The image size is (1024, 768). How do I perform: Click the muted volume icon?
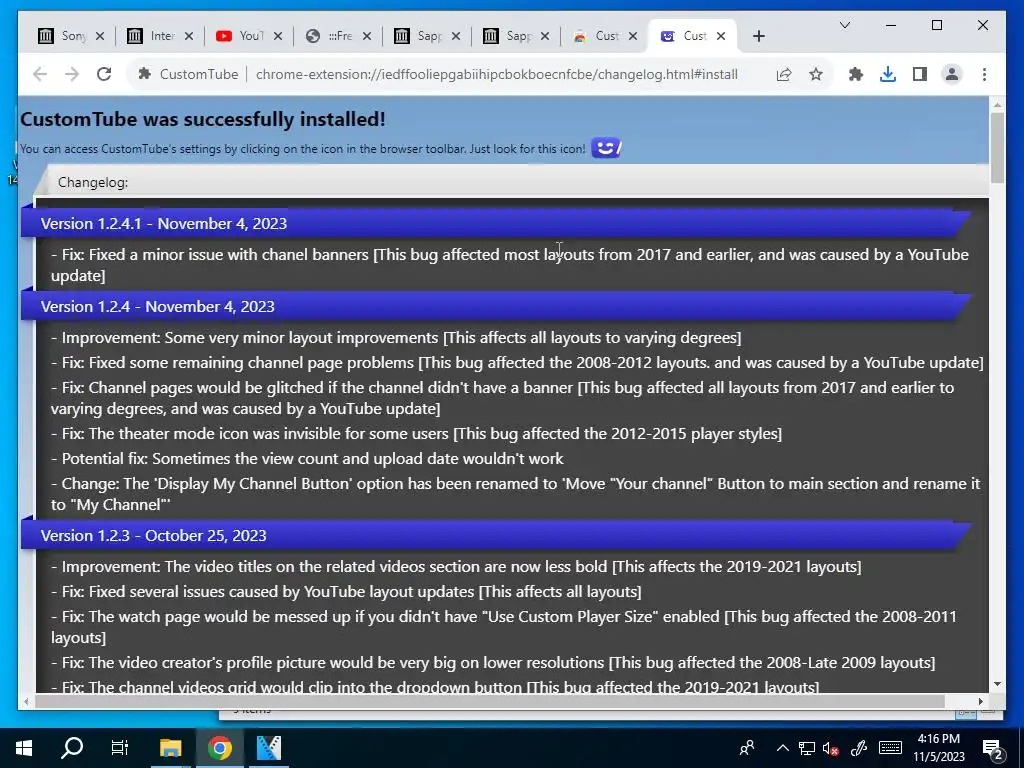[831, 748]
